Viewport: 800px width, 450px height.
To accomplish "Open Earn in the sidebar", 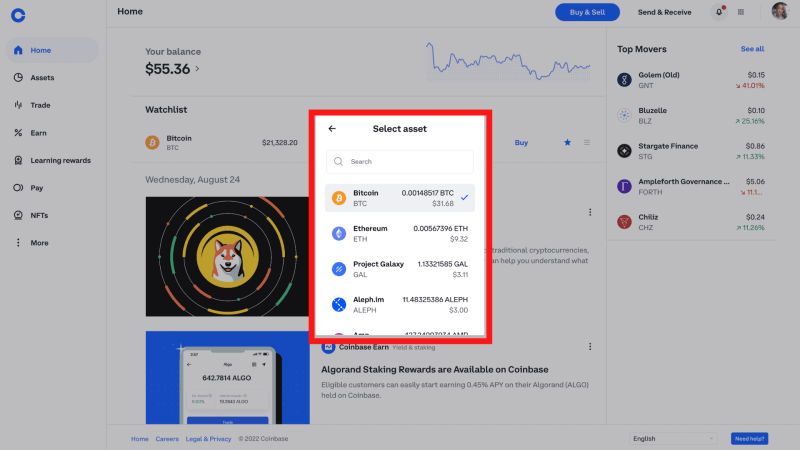I will click(x=52, y=133).
